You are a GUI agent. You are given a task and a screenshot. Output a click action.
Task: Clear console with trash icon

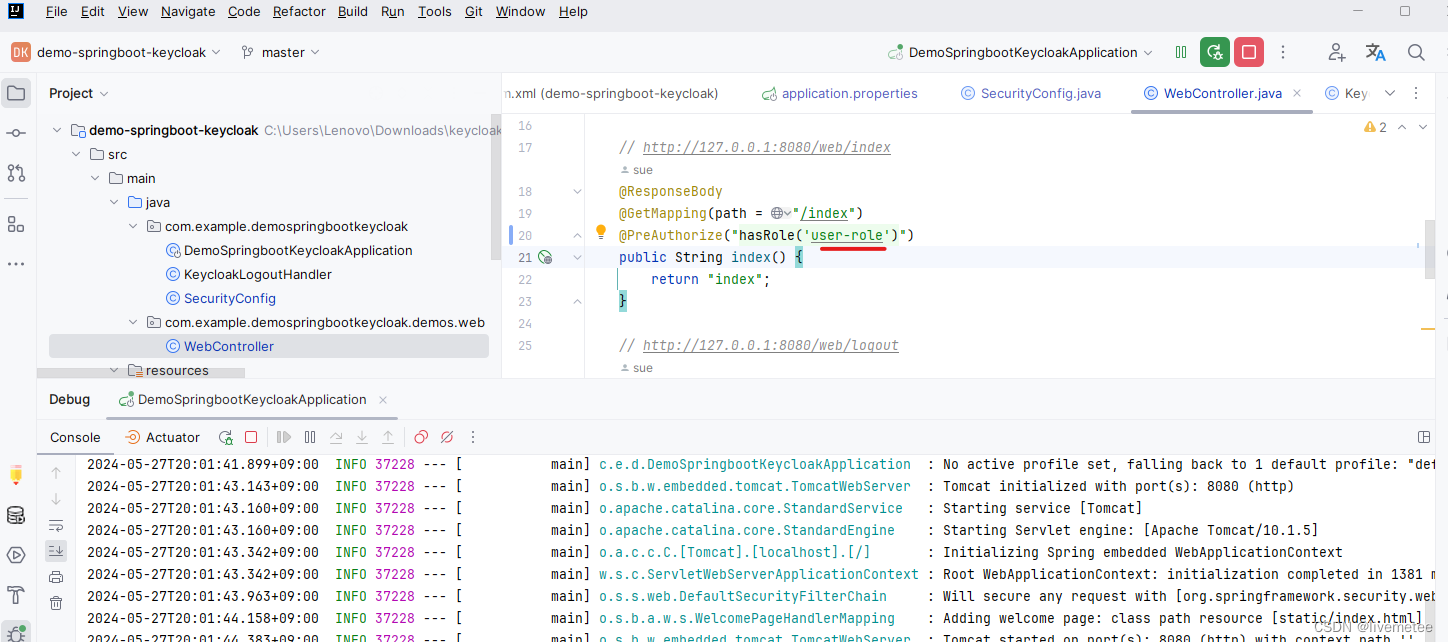click(56, 602)
